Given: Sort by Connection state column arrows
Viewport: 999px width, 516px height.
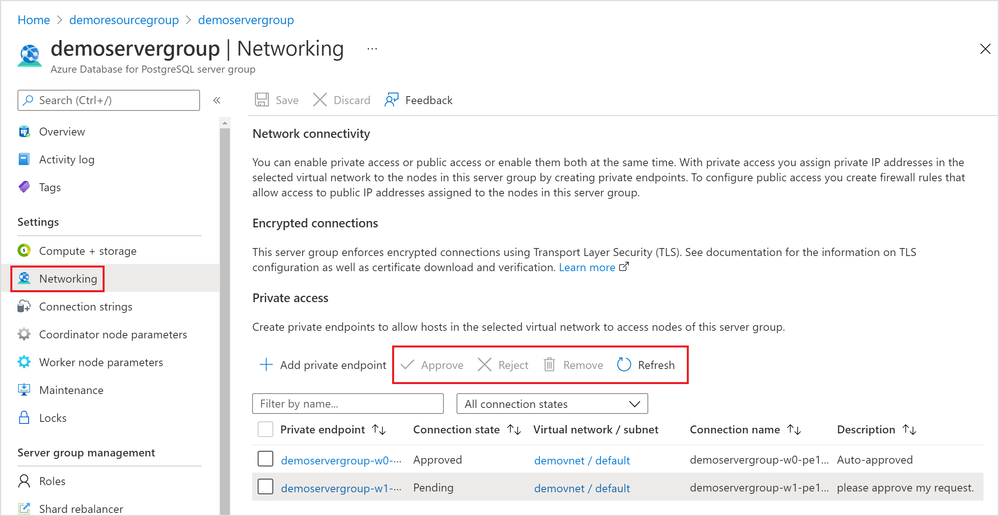Looking at the screenshot, I should click(x=514, y=430).
